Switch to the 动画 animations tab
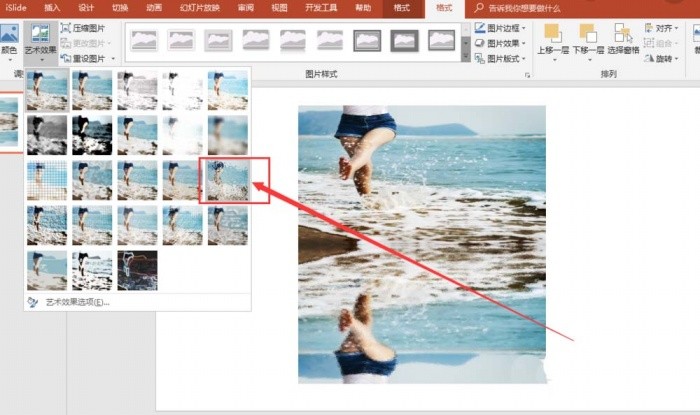The image size is (700, 415). pyautogui.click(x=154, y=8)
